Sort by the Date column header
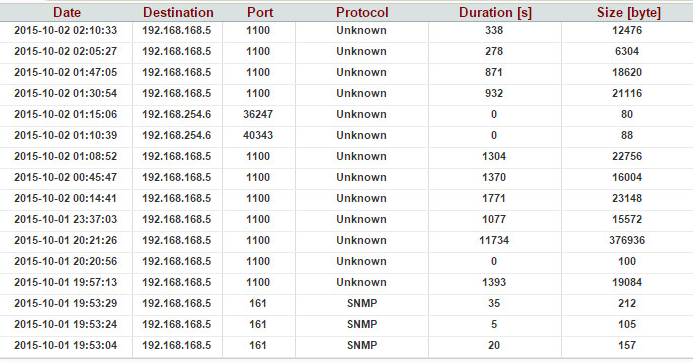 pos(67,12)
